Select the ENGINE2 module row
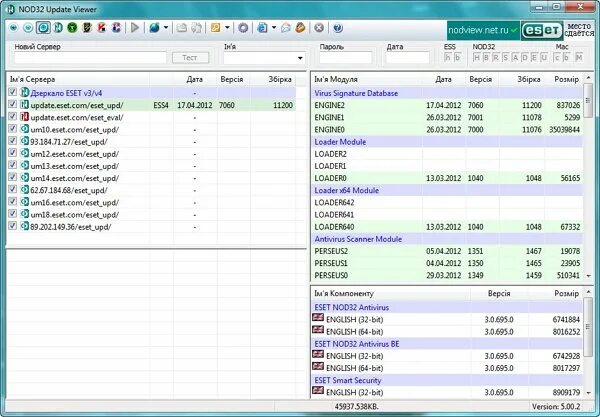The image size is (600, 417). pyautogui.click(x=447, y=105)
